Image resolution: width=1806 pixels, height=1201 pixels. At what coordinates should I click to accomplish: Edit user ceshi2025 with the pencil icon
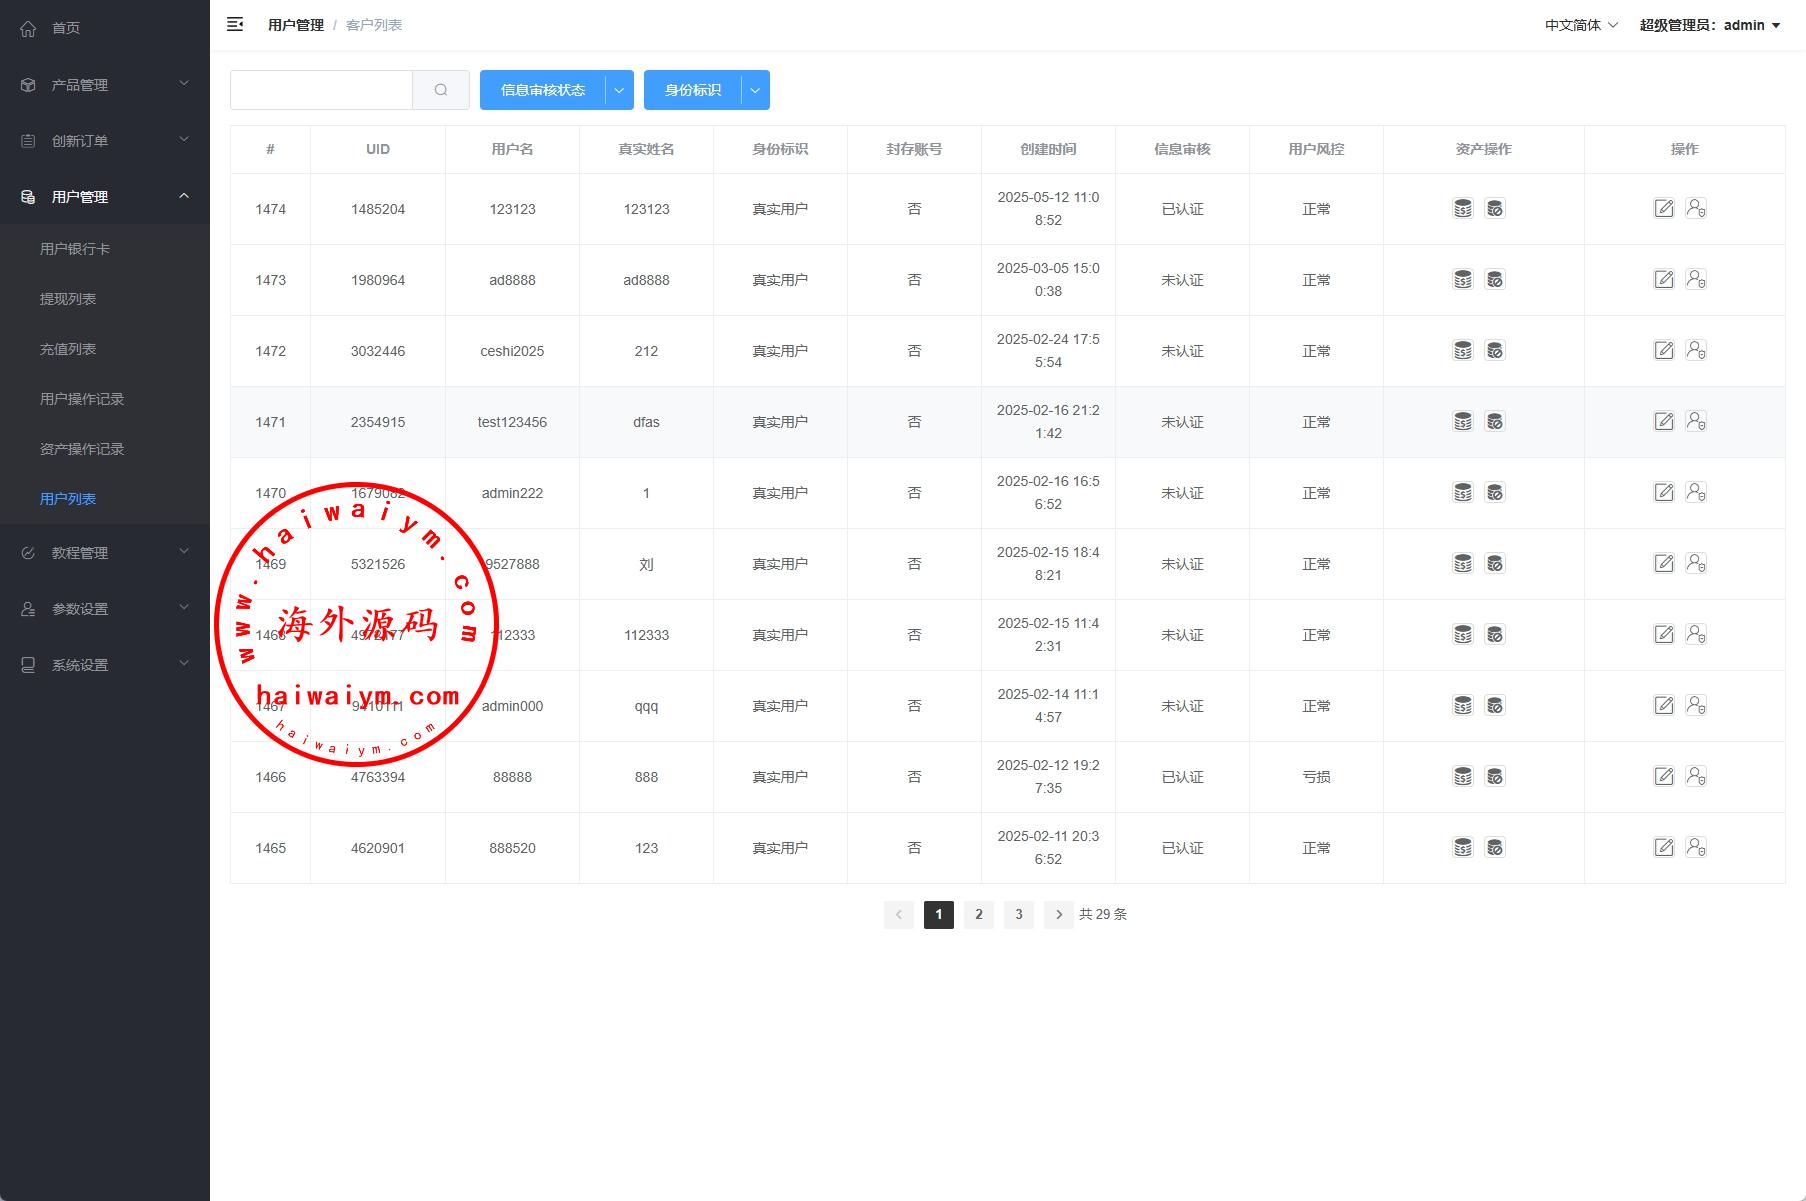coord(1663,351)
